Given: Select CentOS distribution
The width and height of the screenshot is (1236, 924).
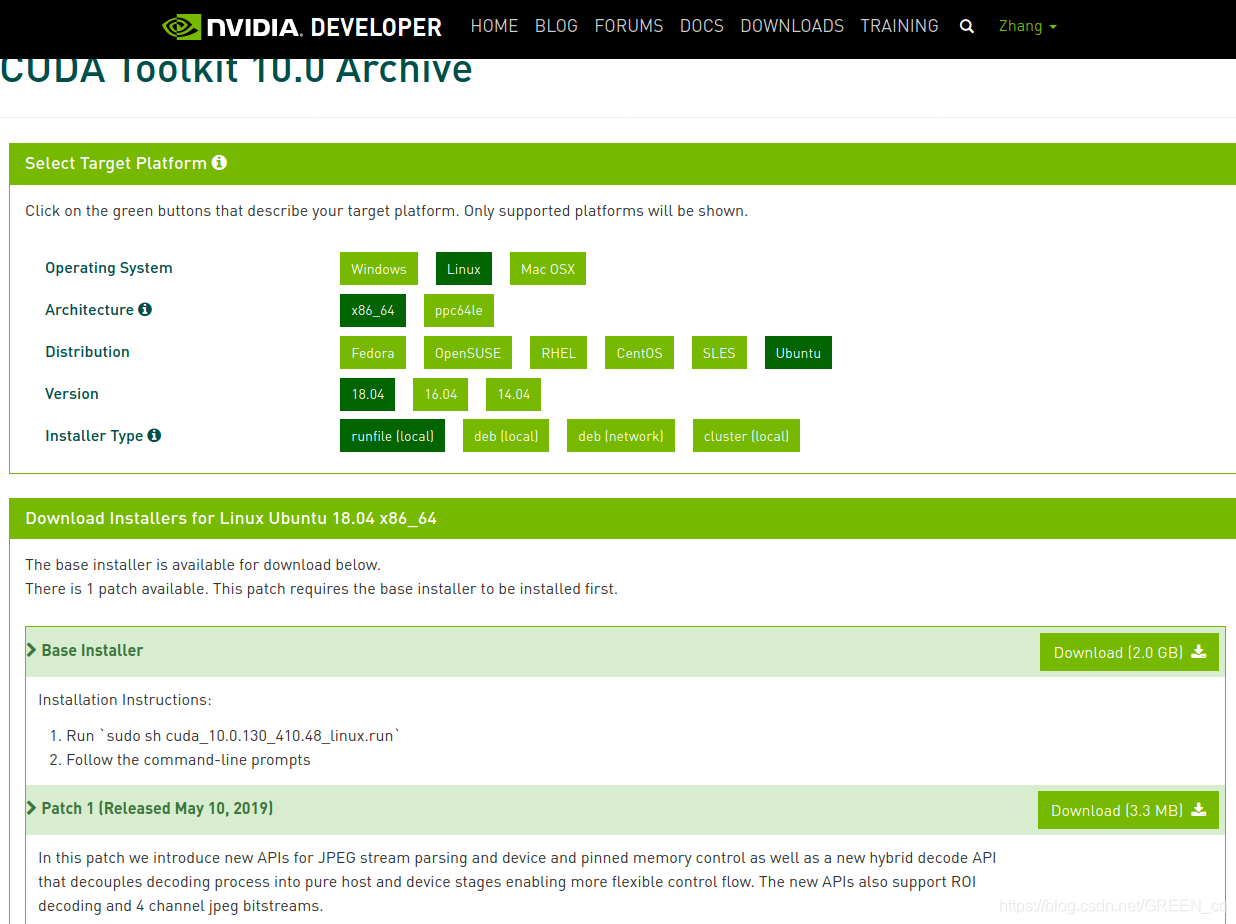Looking at the screenshot, I should click(x=640, y=353).
